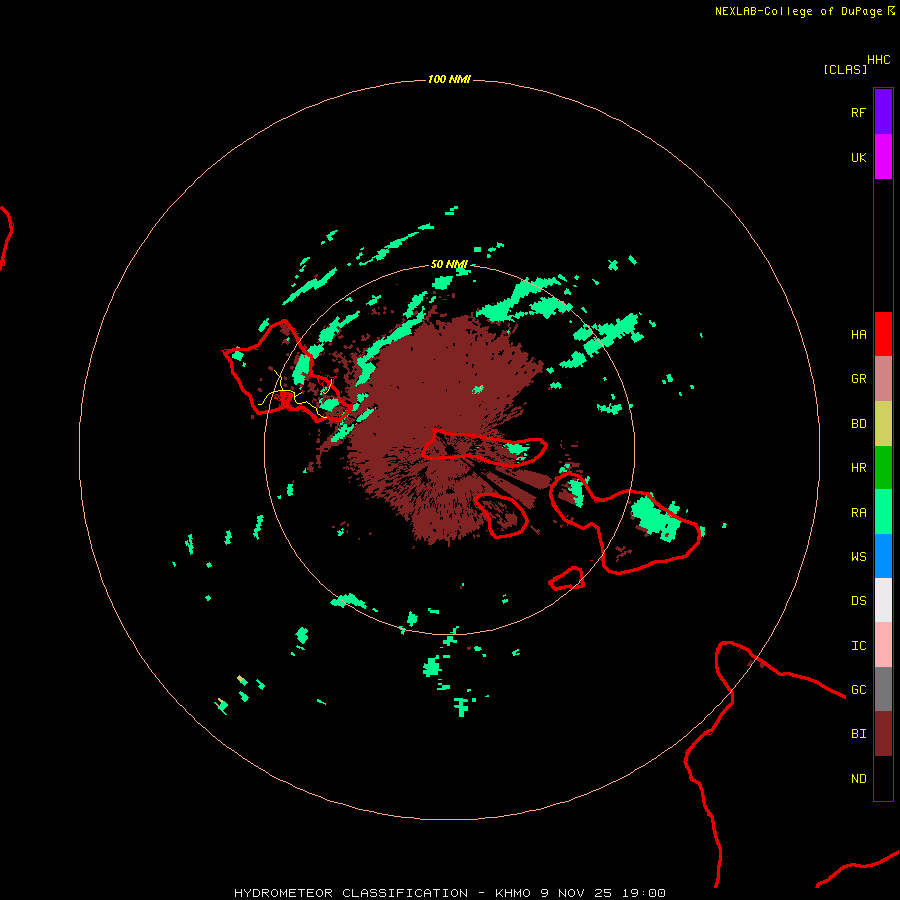Click the HA legend label
Screen dimensions: 900x900
[x=858, y=335]
